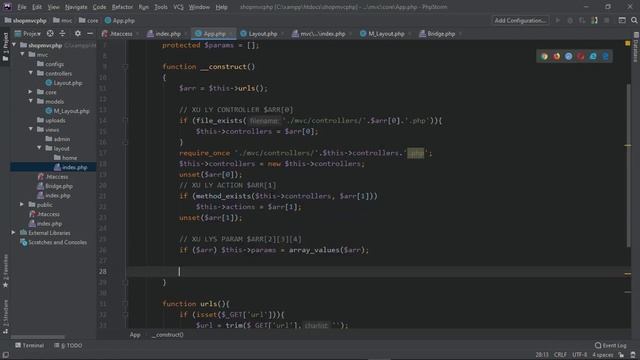Collapse the mvc folder
This screenshot has width=640, height=360.
[x=22, y=54]
